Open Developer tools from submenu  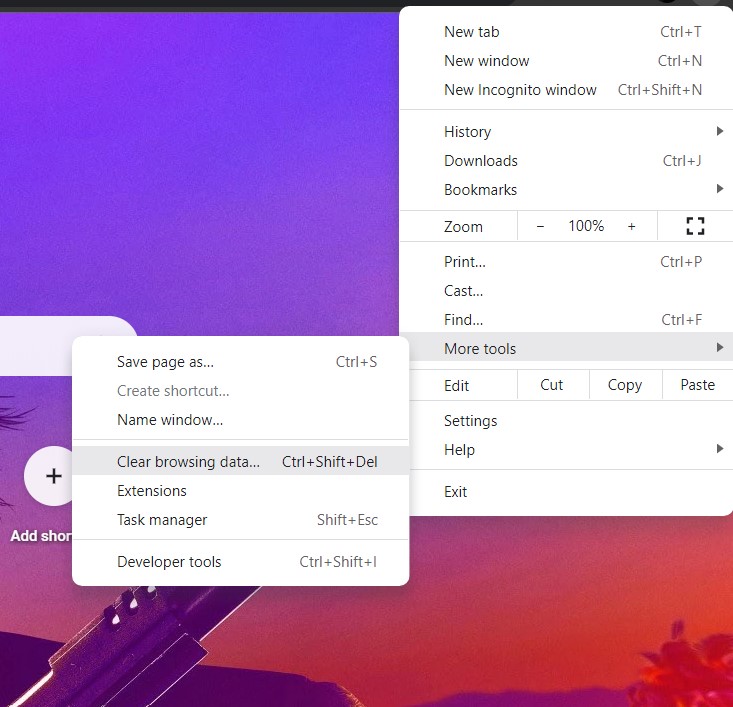pyautogui.click(x=241, y=562)
